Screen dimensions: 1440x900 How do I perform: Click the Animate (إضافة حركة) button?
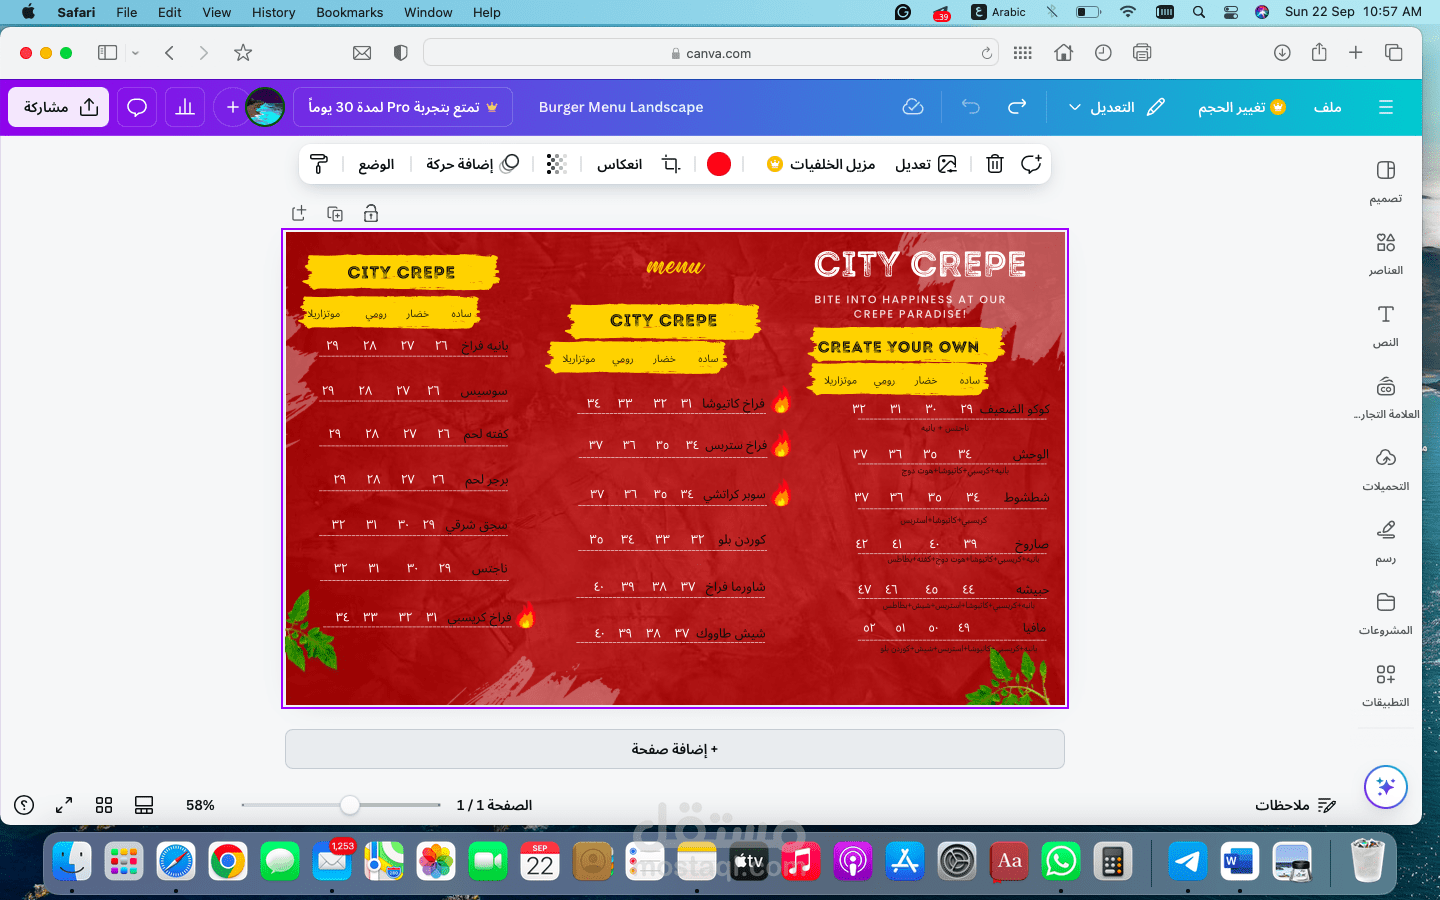point(472,164)
